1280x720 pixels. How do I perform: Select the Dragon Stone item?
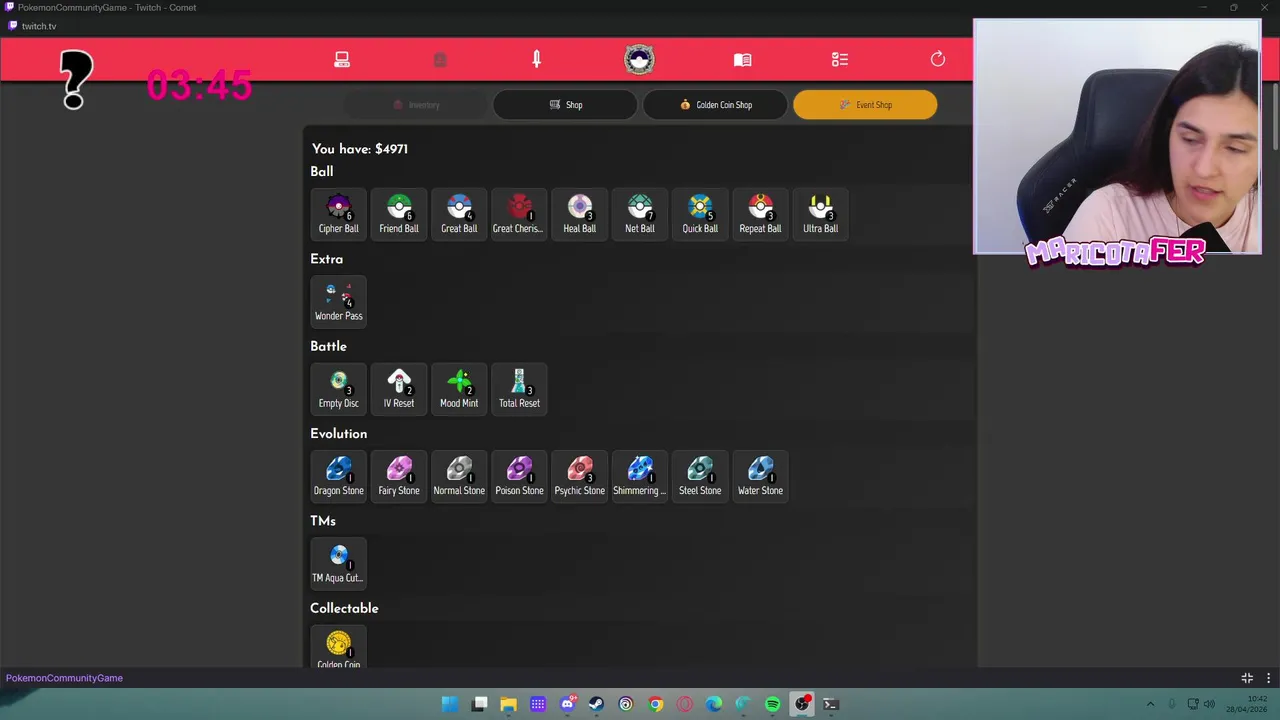339,476
